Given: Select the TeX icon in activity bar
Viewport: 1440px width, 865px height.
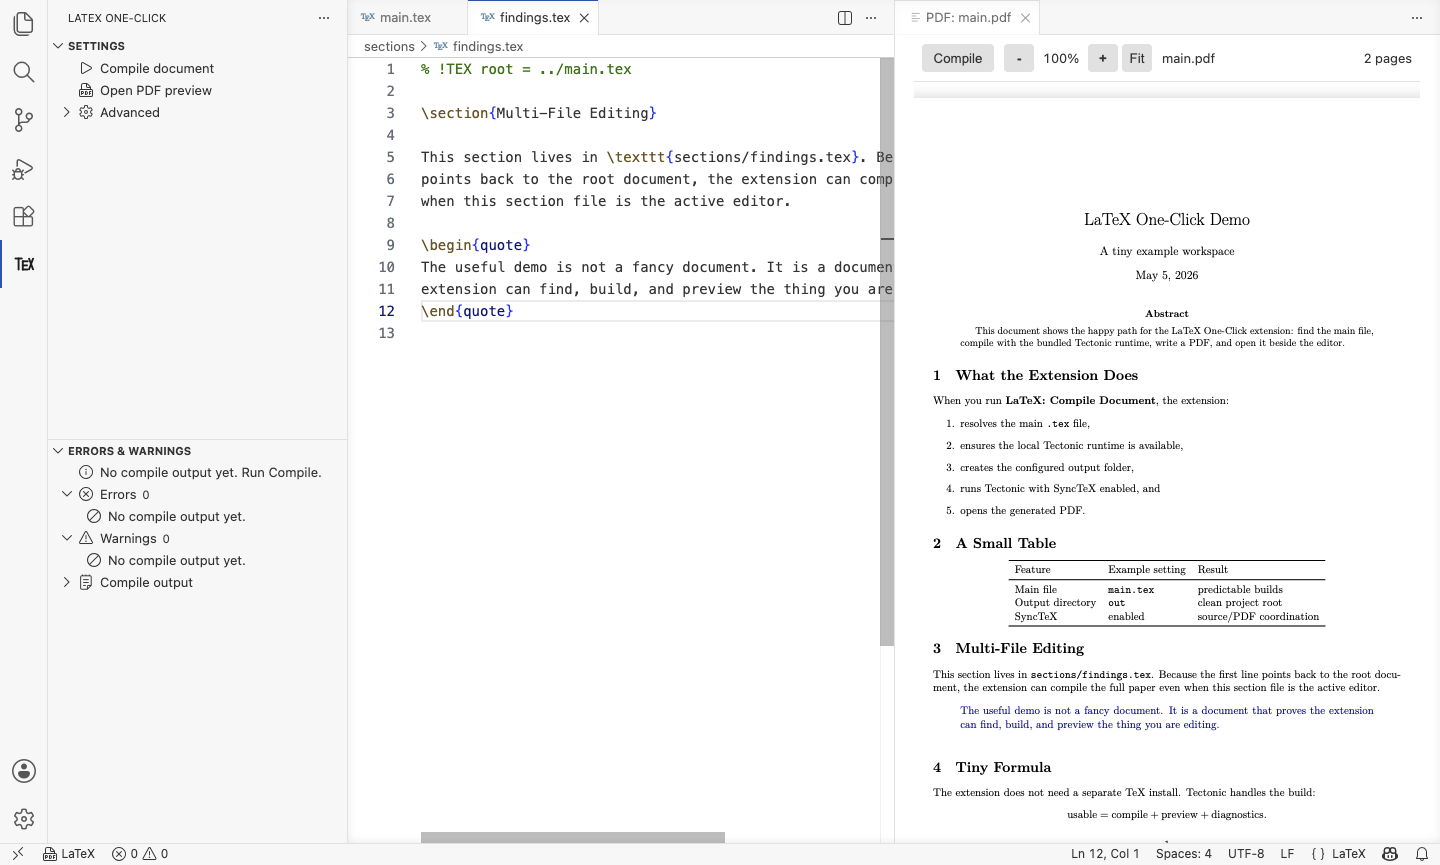Looking at the screenshot, I should [24, 264].
